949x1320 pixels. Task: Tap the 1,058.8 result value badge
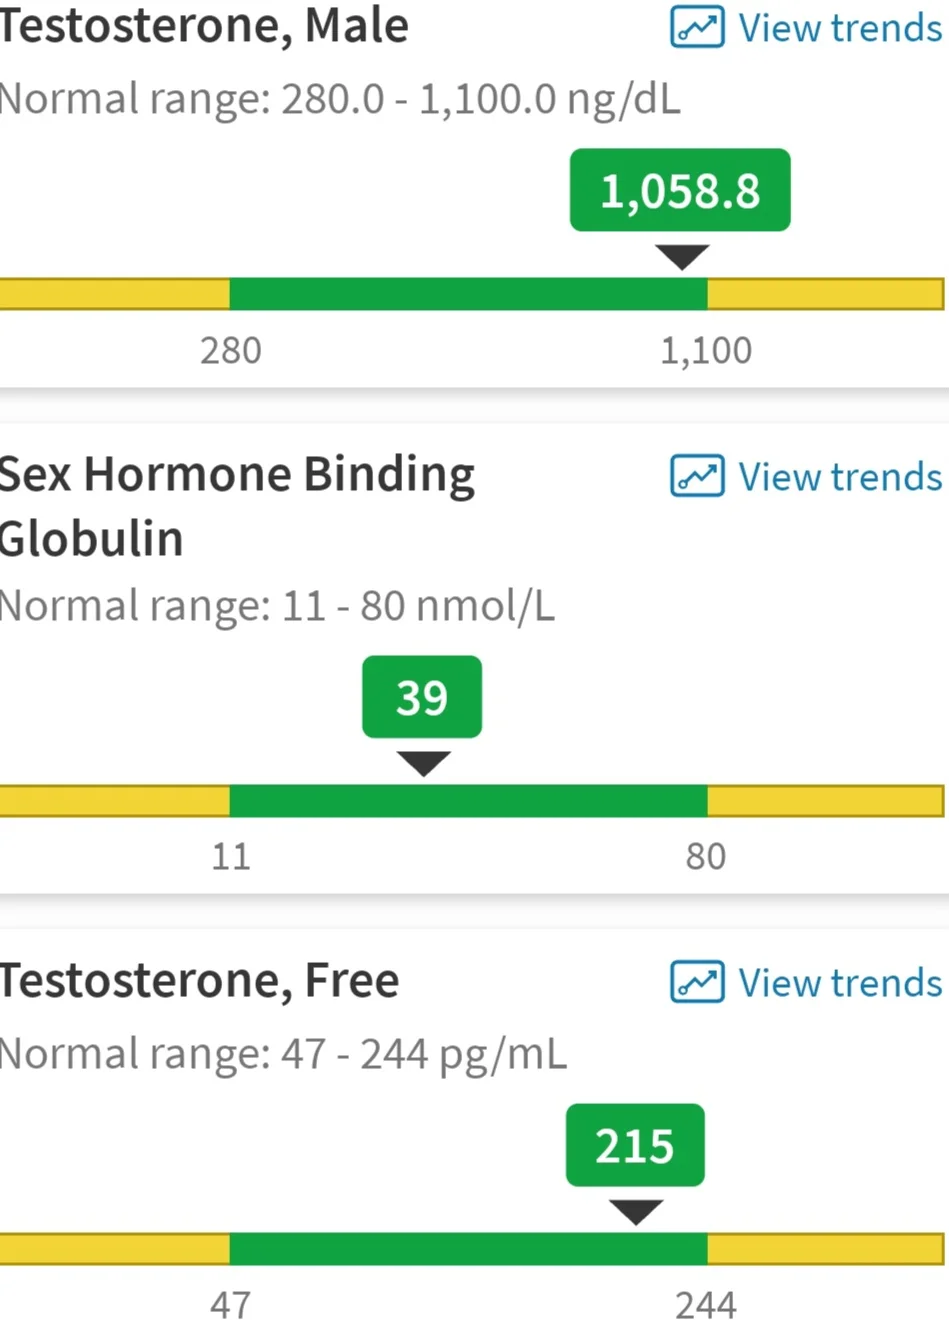(x=680, y=190)
